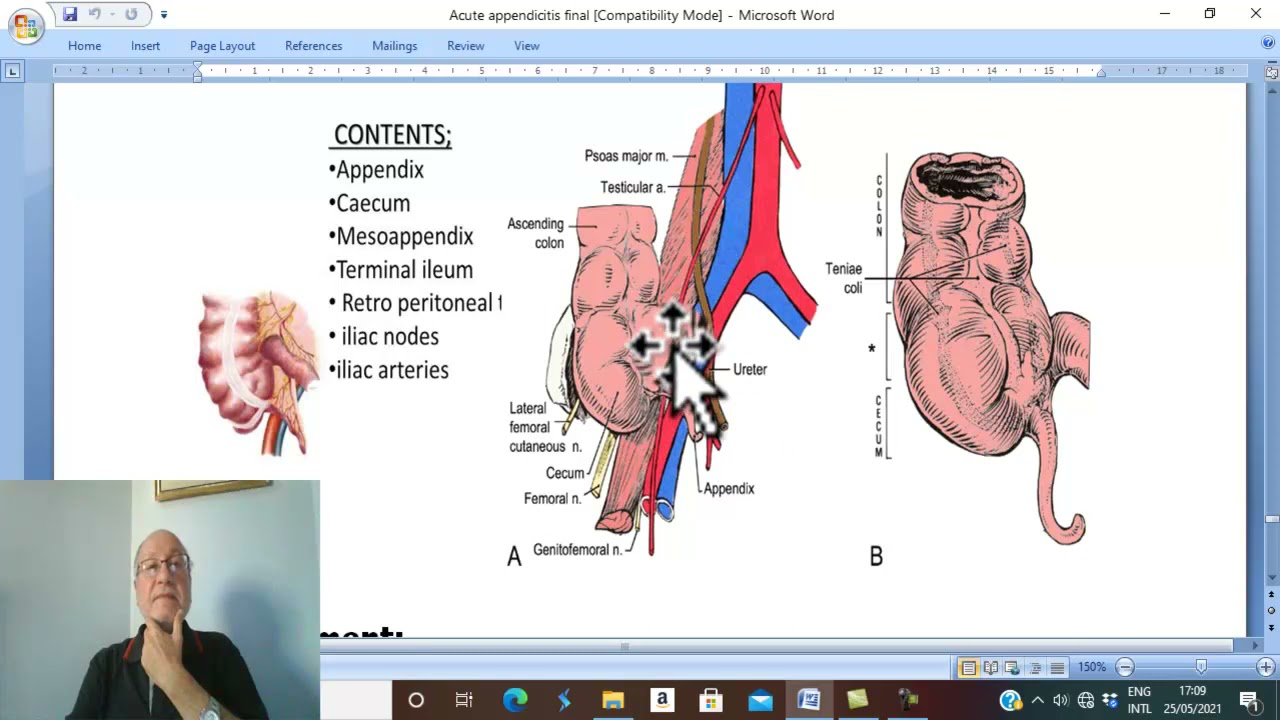1280x720 pixels.
Task: Open Task View on the taskbar
Action: pyautogui.click(x=464, y=700)
